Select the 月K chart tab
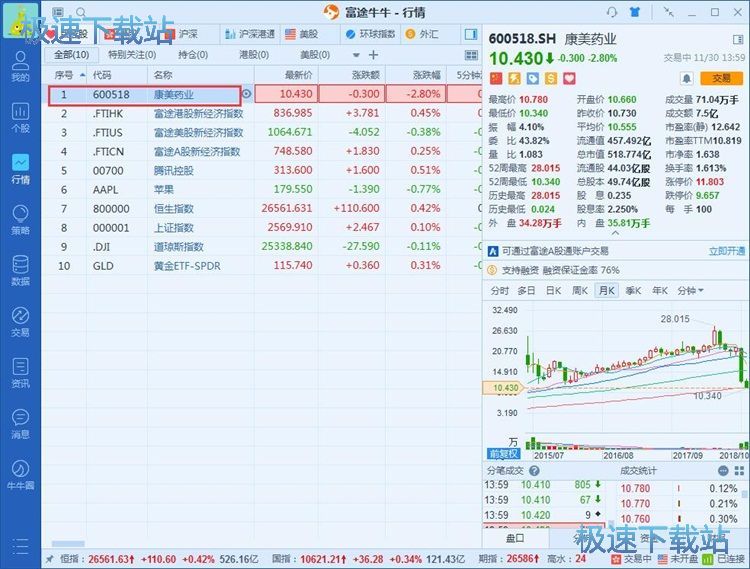This screenshot has width=750, height=569. tap(607, 290)
